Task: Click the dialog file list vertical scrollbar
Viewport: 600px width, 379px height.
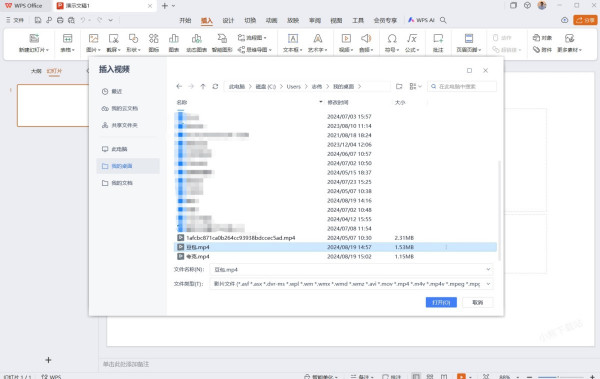Action: [x=499, y=211]
